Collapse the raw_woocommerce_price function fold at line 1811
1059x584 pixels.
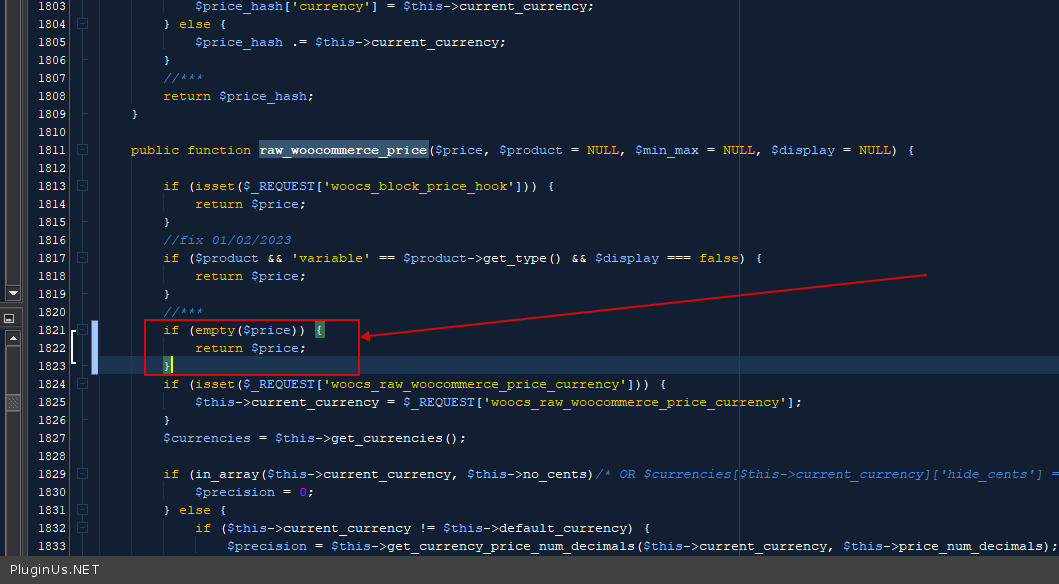click(83, 150)
